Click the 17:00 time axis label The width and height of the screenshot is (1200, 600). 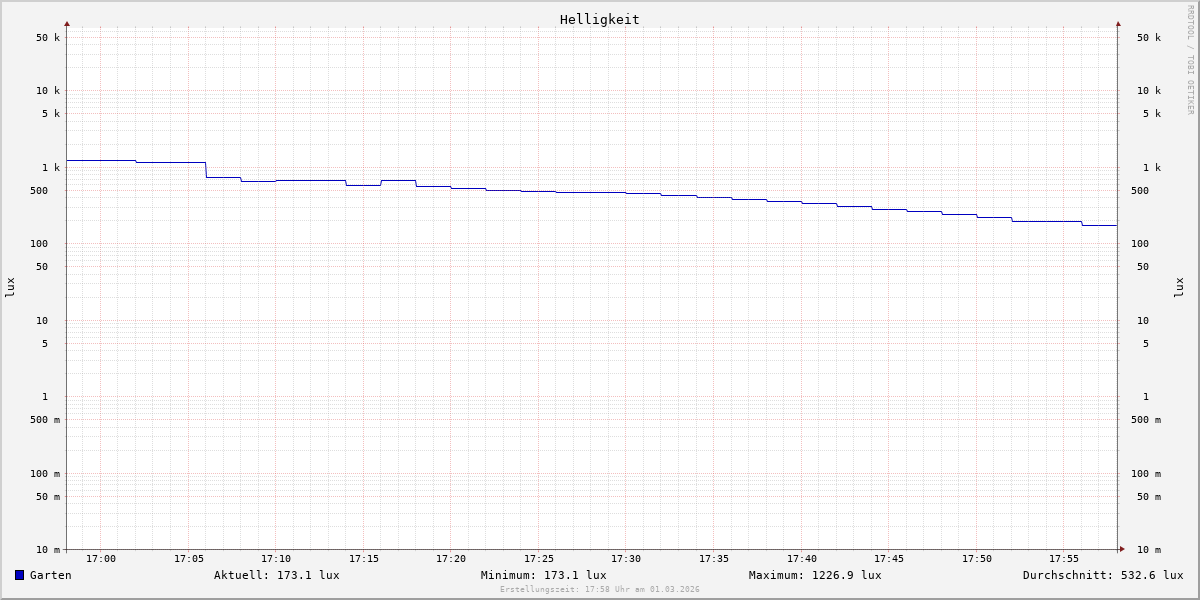click(x=101, y=559)
